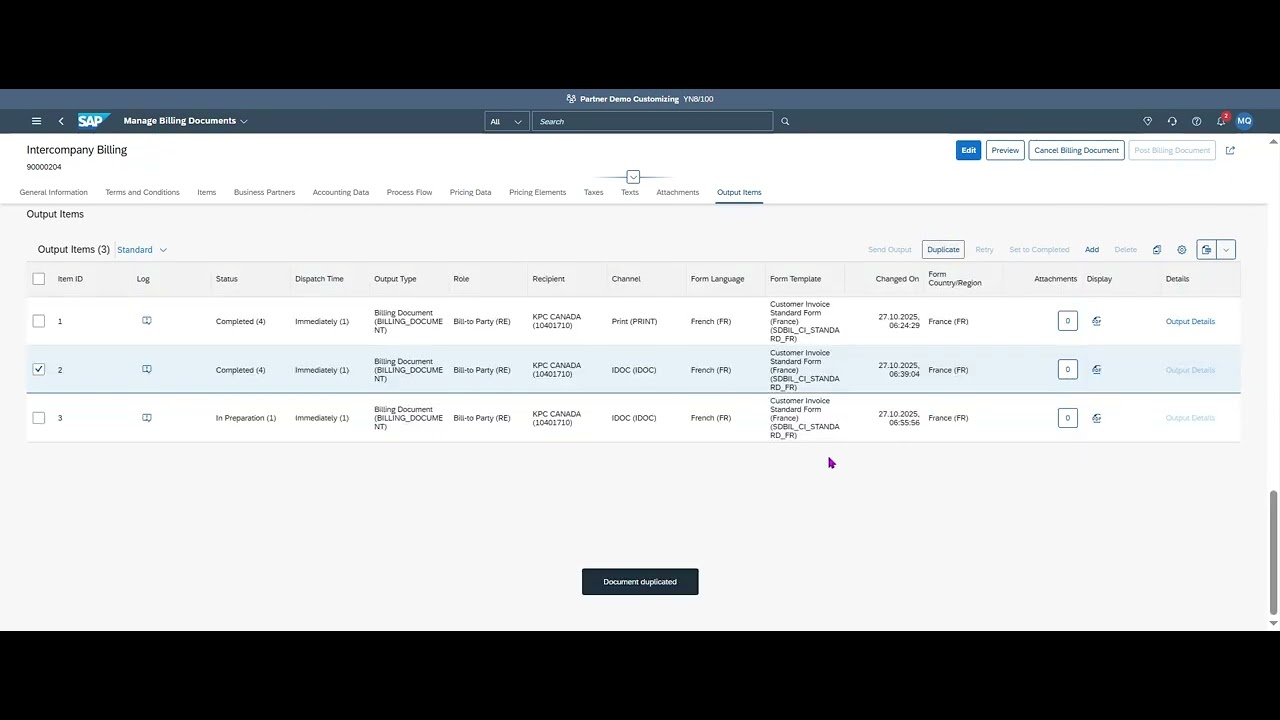Open the MQ user profile avatar
This screenshot has height=720, width=1280.
tap(1244, 121)
